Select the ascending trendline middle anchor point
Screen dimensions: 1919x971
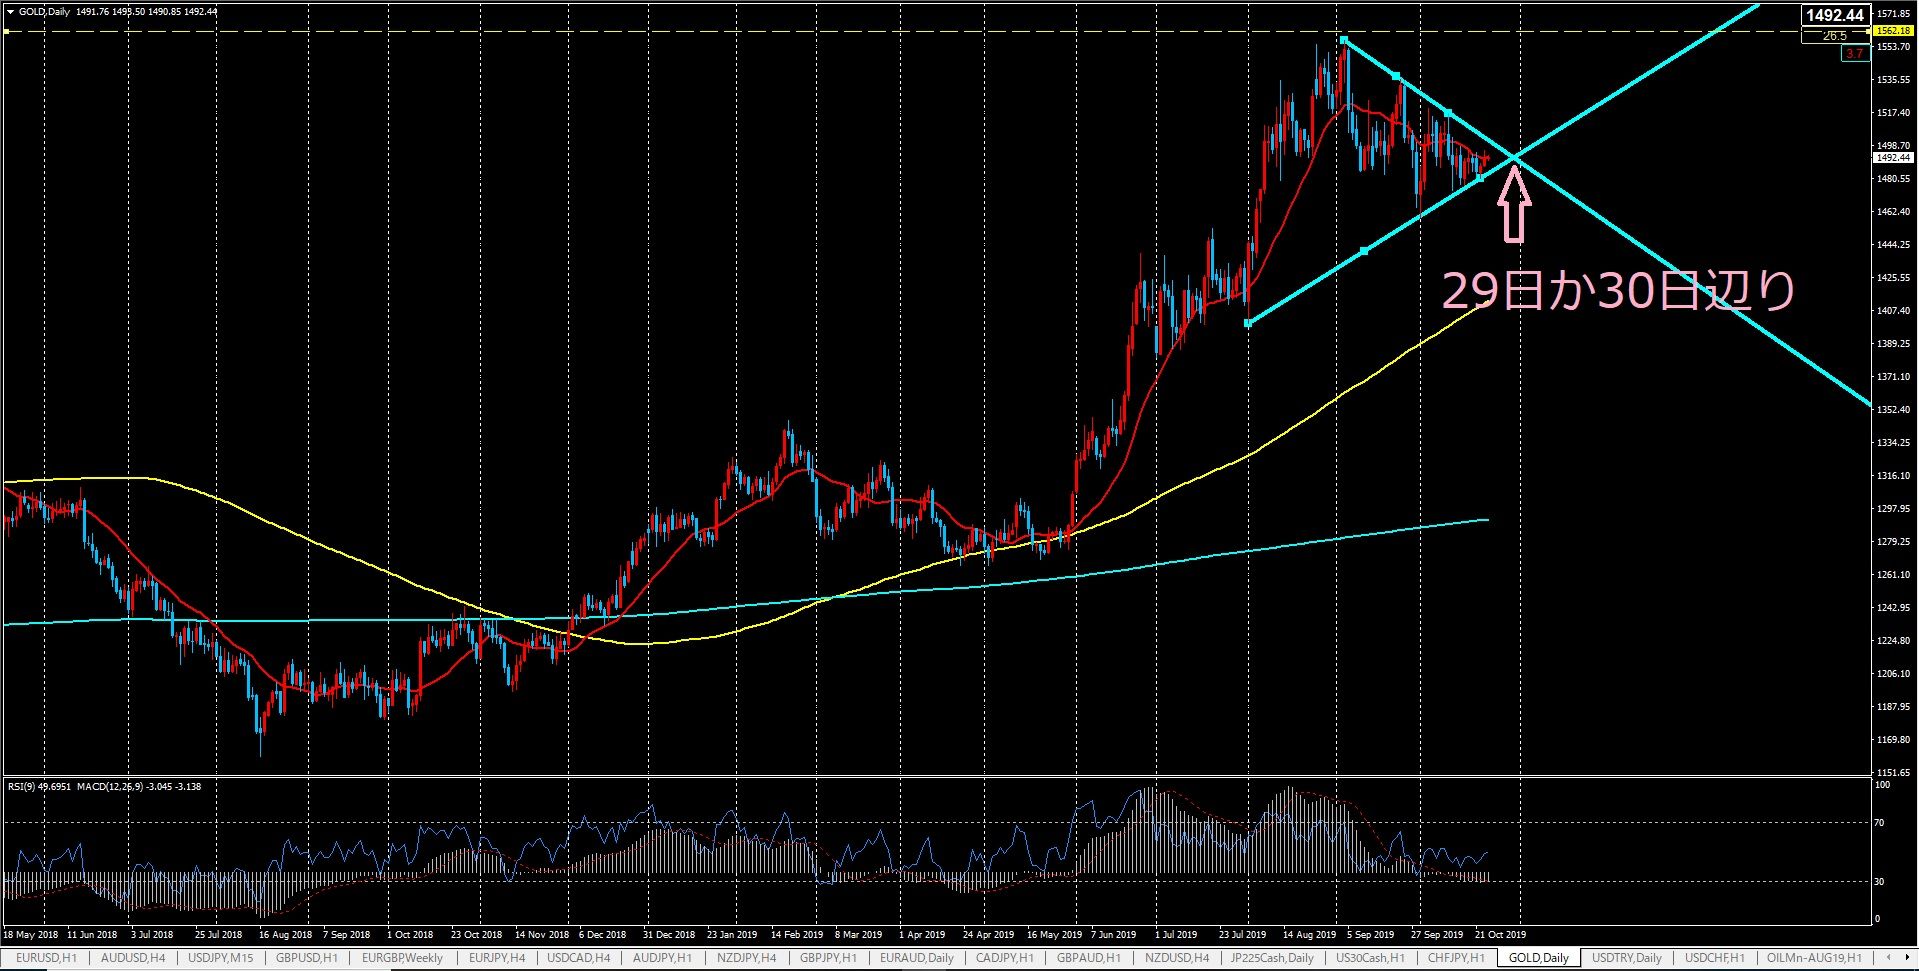coord(1364,251)
